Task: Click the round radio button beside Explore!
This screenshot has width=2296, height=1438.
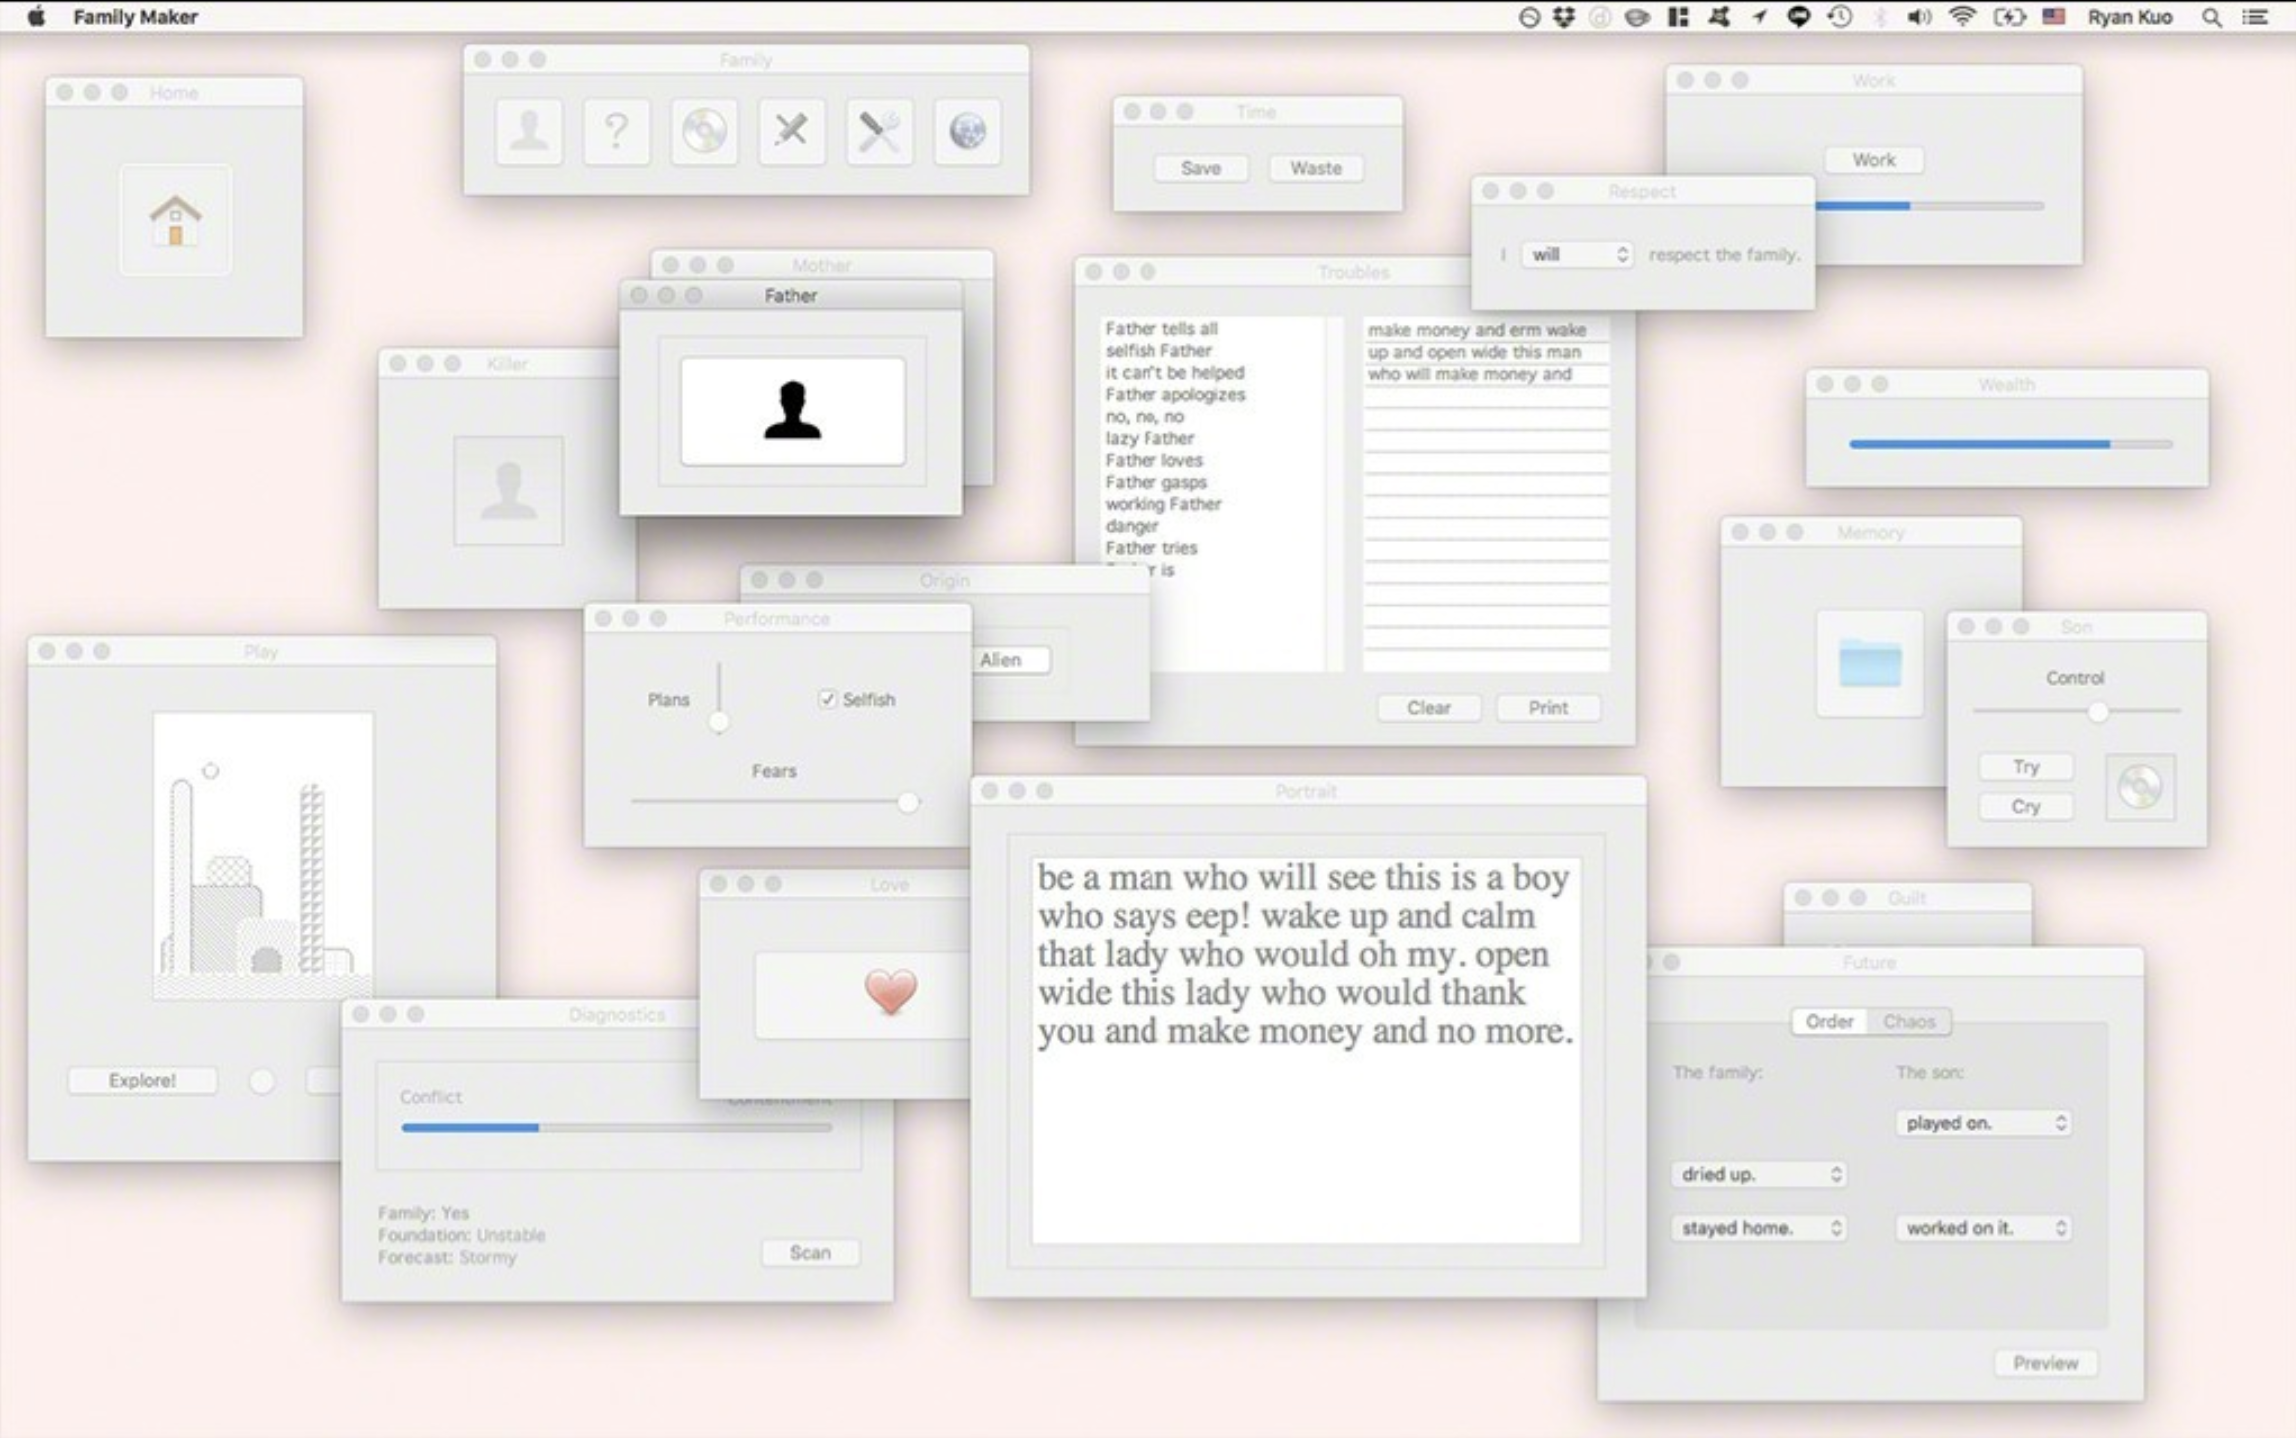Action: click(x=262, y=1081)
